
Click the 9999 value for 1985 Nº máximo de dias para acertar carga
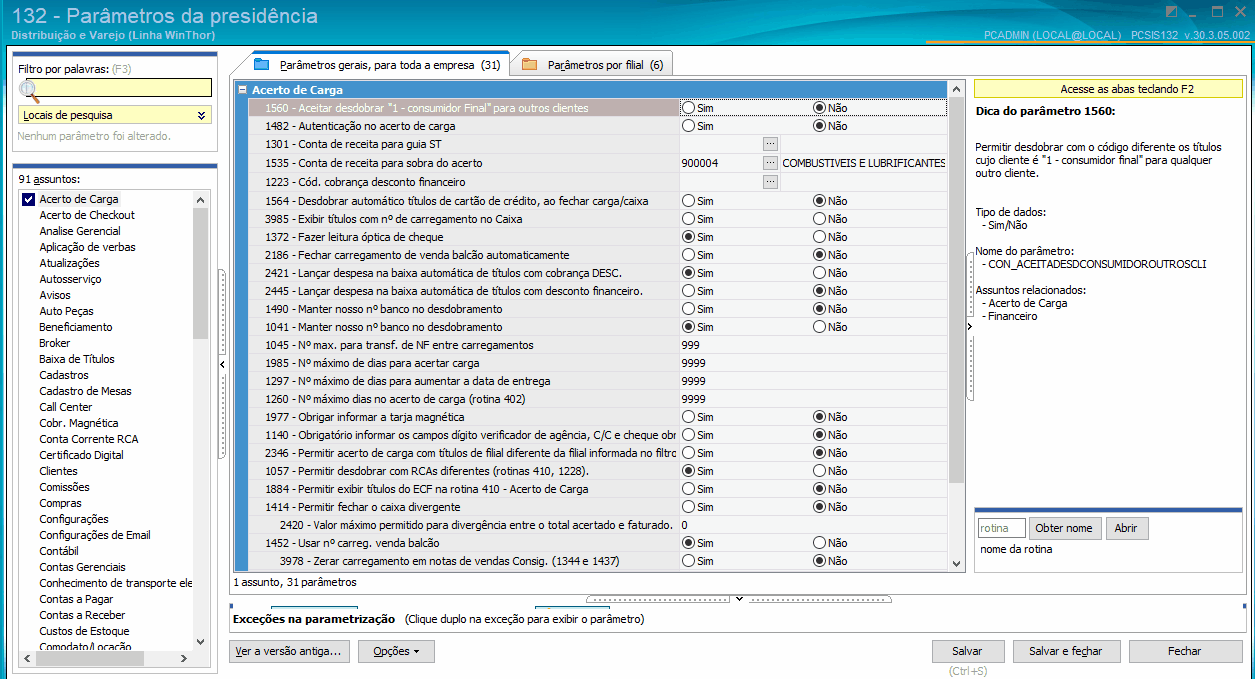click(693, 363)
